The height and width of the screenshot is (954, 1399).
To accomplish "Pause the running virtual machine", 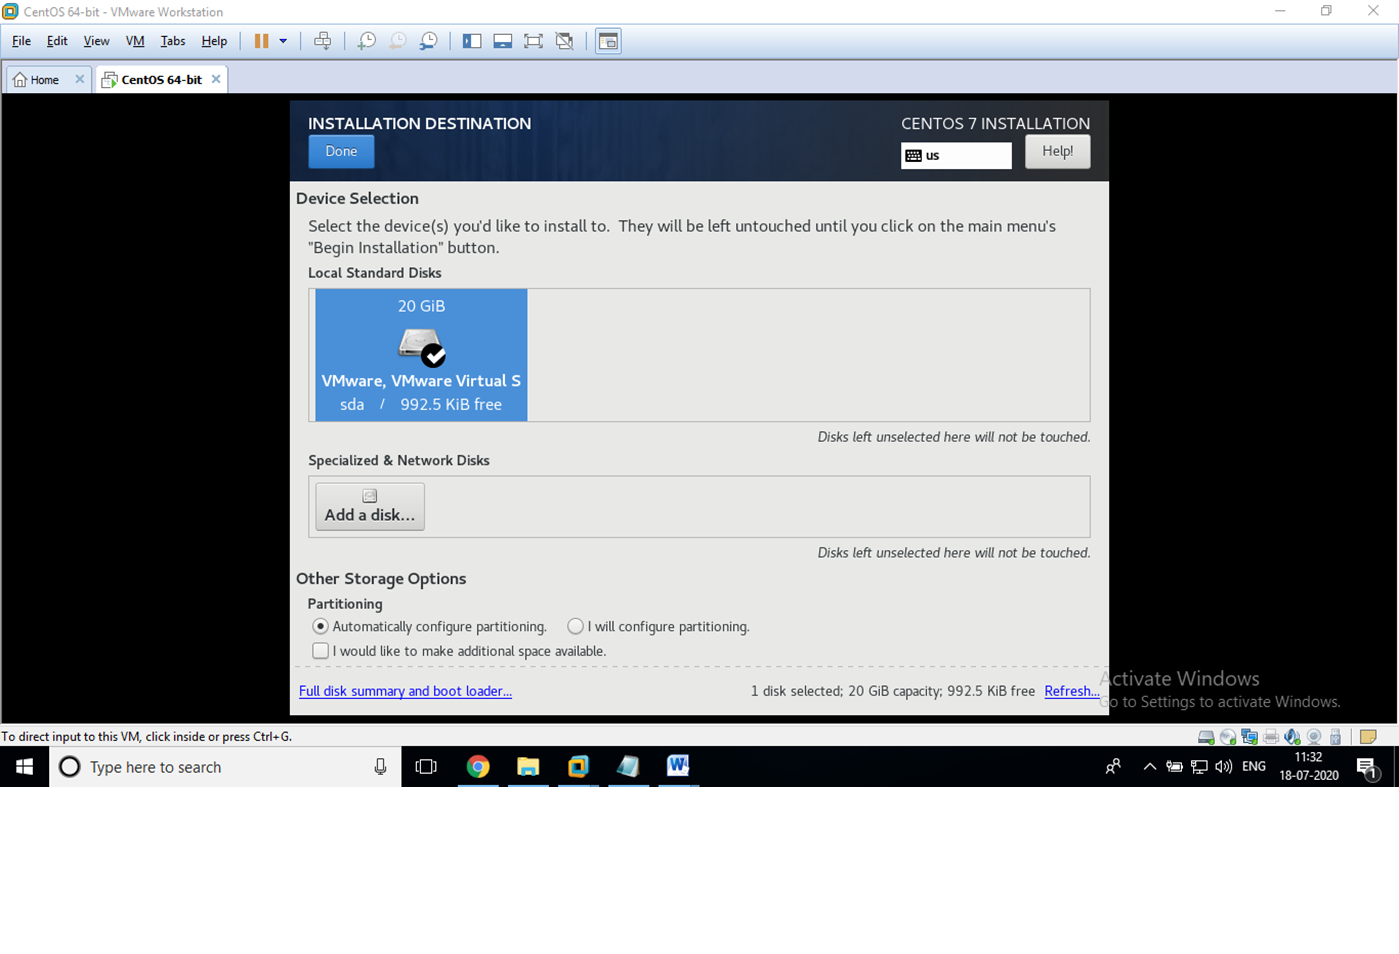I will click(263, 40).
